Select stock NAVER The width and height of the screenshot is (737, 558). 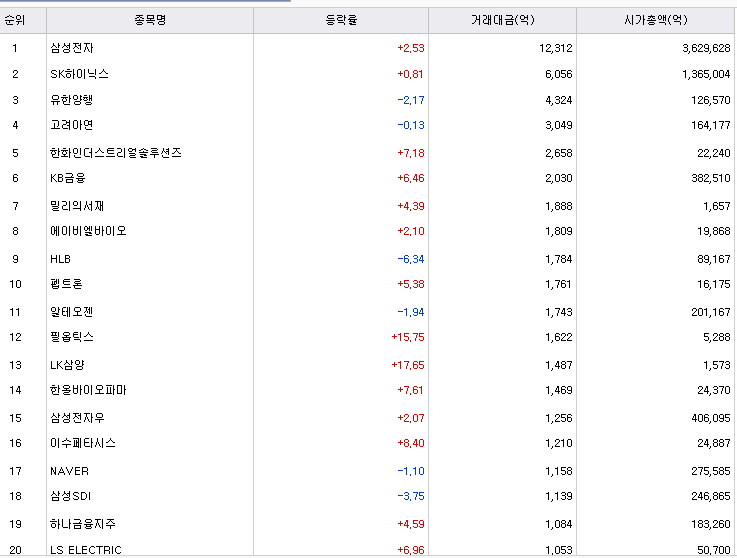click(x=70, y=471)
